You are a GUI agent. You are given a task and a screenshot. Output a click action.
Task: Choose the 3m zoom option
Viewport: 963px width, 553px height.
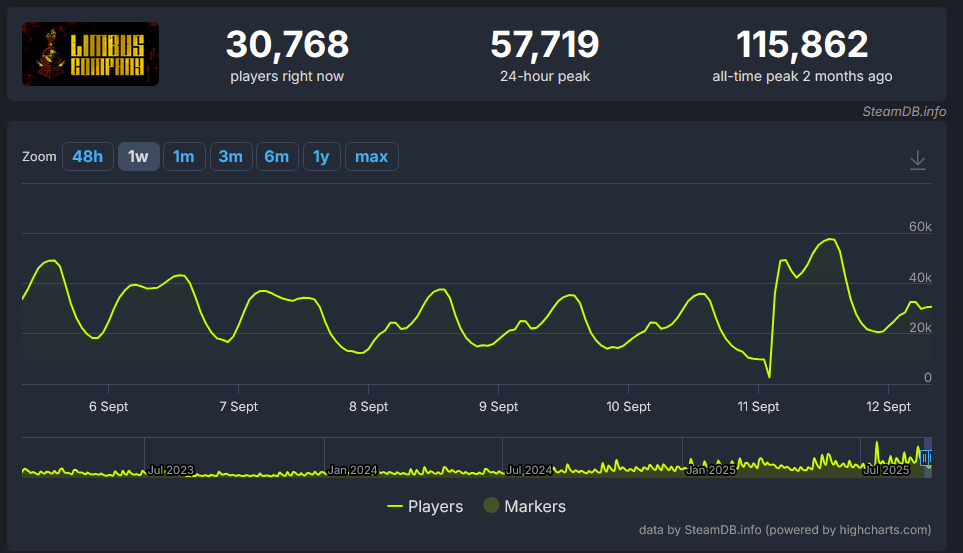click(x=231, y=157)
